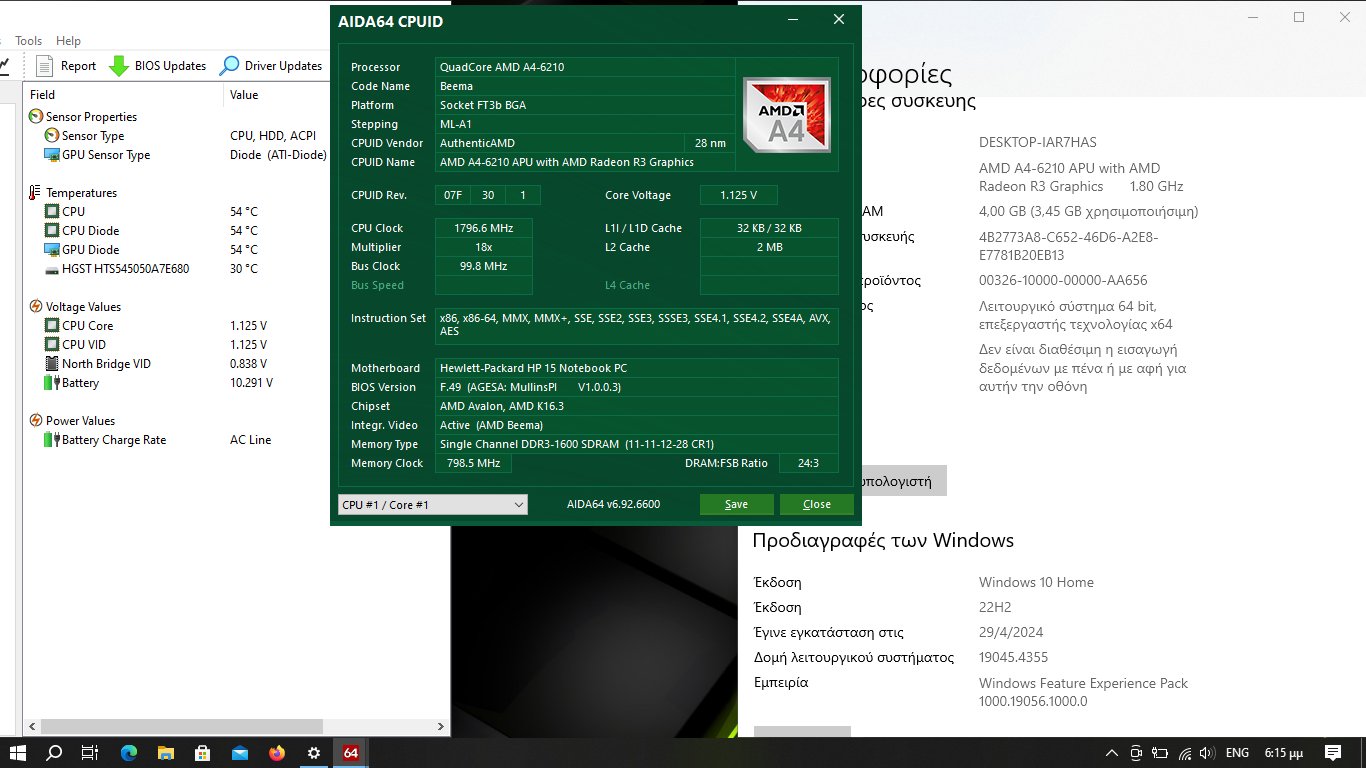Click the Voltage Values group icon
This screenshot has width=1366, height=768.
[x=36, y=307]
